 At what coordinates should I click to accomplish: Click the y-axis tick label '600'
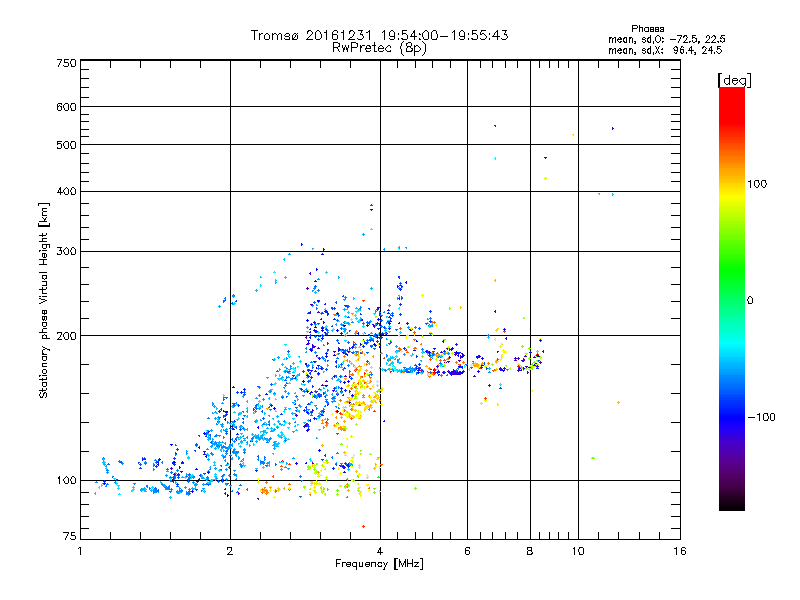click(67, 107)
